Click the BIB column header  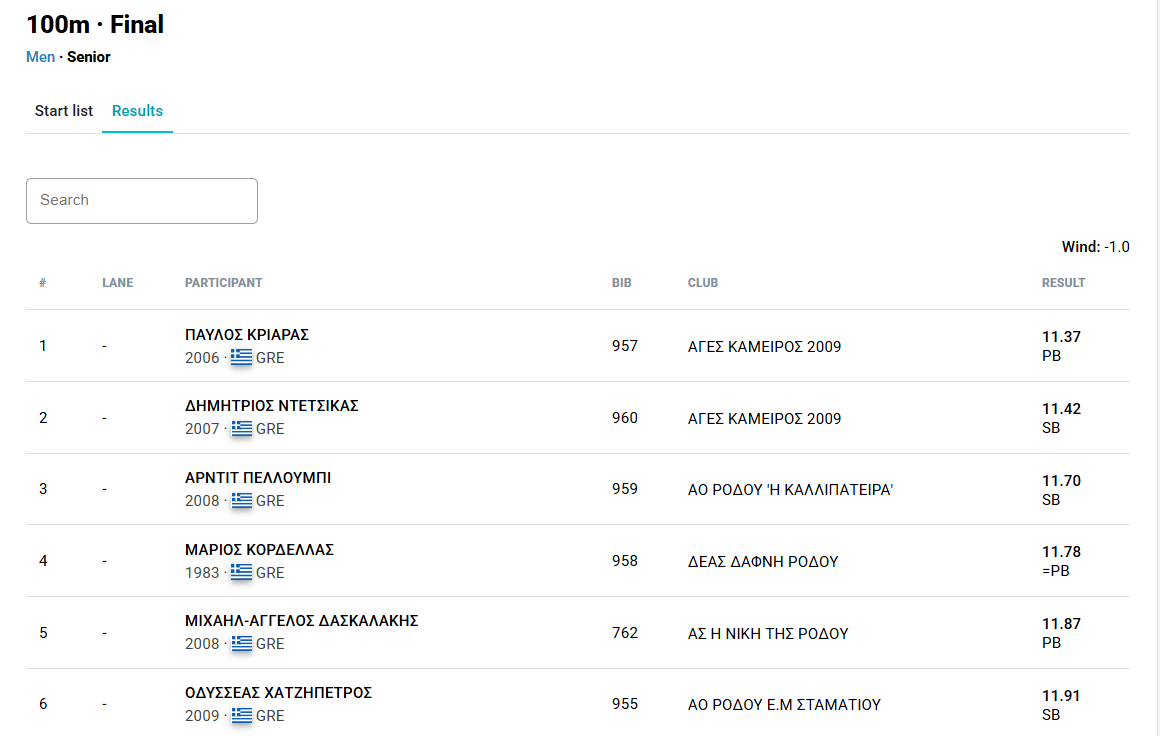click(621, 283)
